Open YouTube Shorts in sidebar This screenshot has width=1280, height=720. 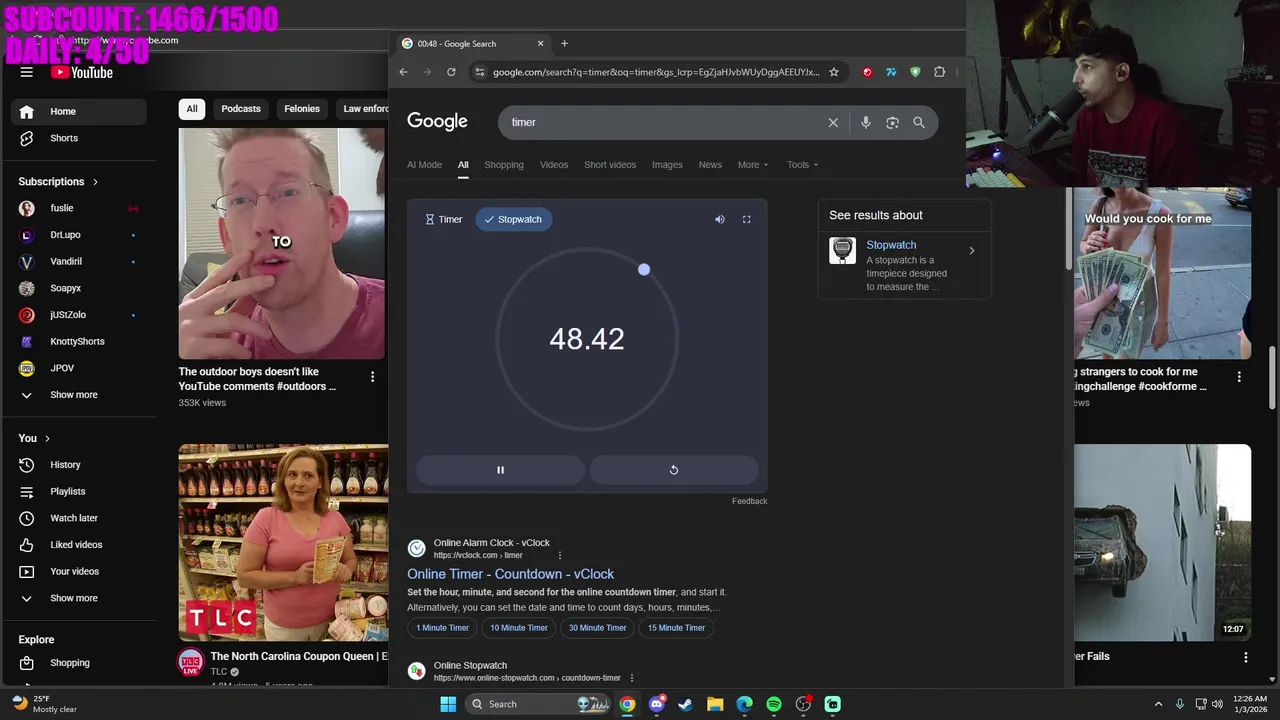pyautogui.click(x=78, y=138)
